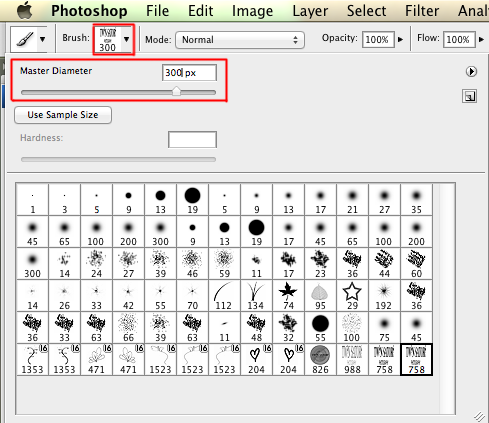The height and width of the screenshot is (423, 489).
Task: Select the 826 circular stamp brush
Action: click(320, 359)
